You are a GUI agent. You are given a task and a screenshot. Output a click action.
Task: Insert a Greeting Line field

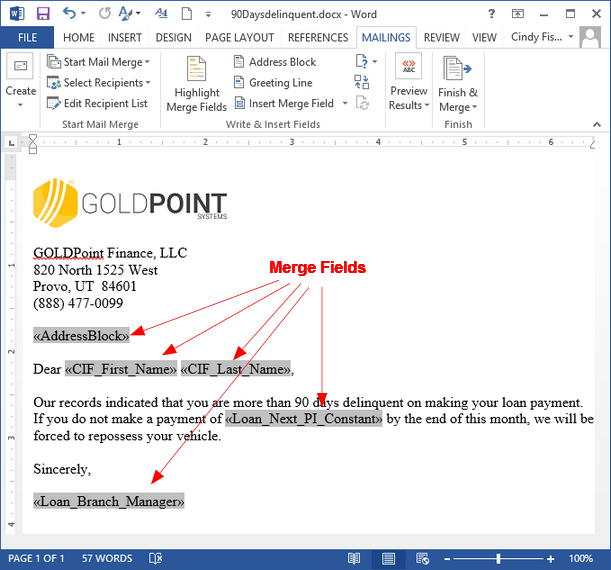[272, 83]
